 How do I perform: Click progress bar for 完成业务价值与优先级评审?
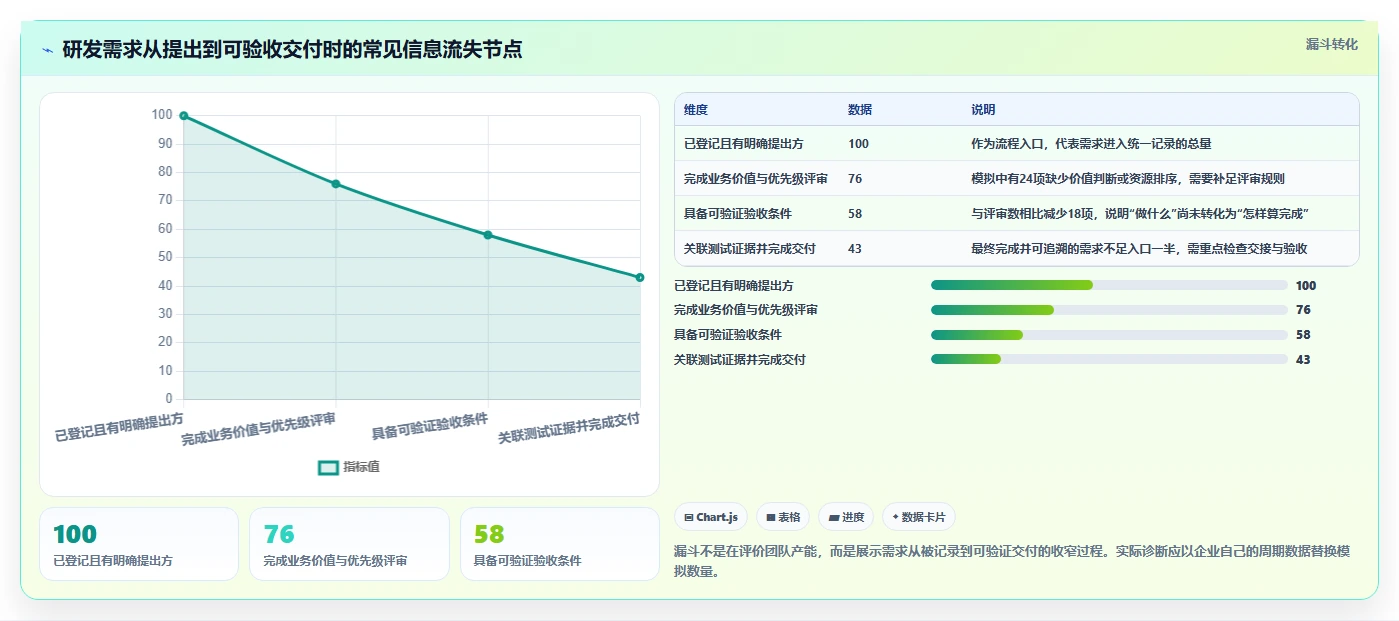point(1109,310)
